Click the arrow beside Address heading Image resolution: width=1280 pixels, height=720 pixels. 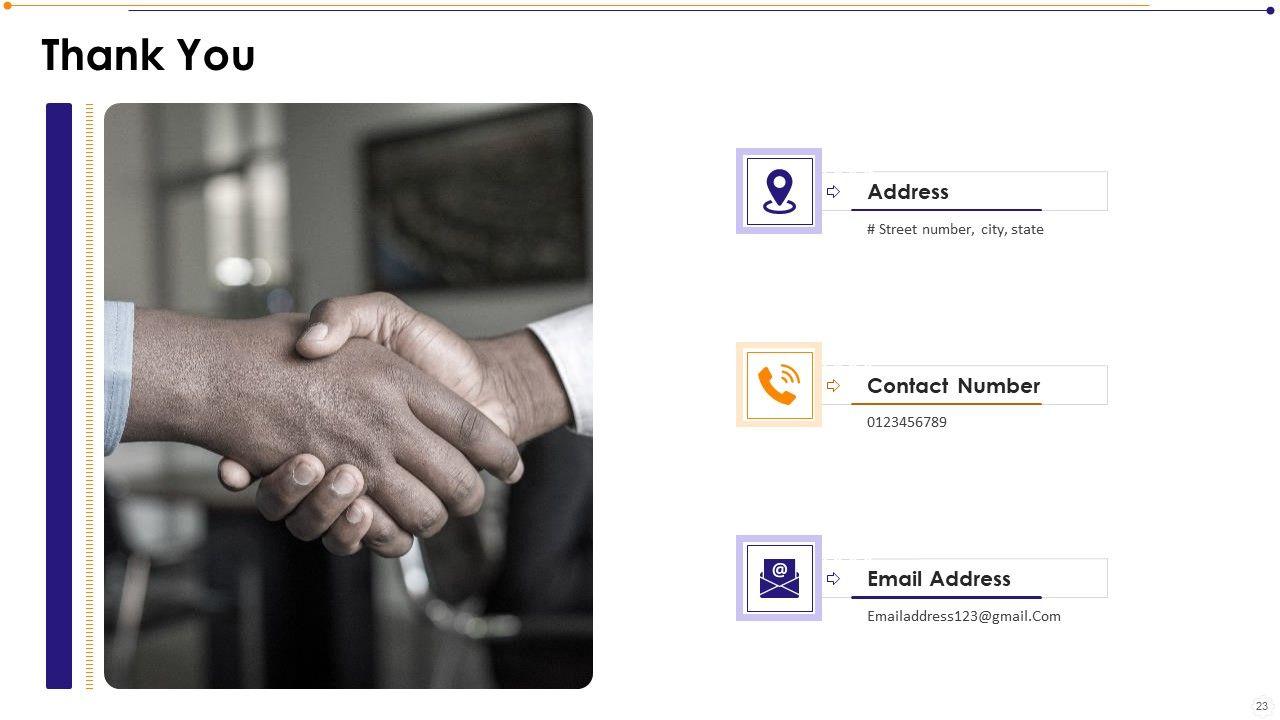(x=833, y=191)
